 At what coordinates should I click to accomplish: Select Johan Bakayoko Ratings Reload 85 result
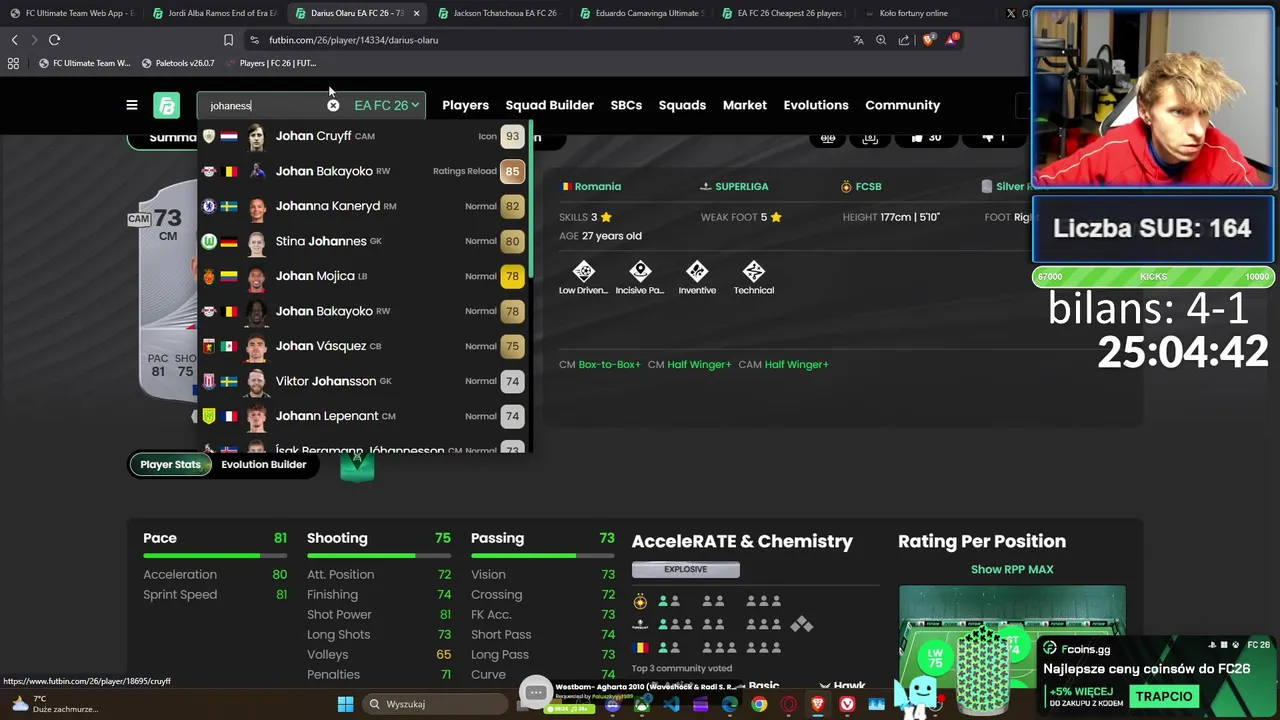[364, 171]
